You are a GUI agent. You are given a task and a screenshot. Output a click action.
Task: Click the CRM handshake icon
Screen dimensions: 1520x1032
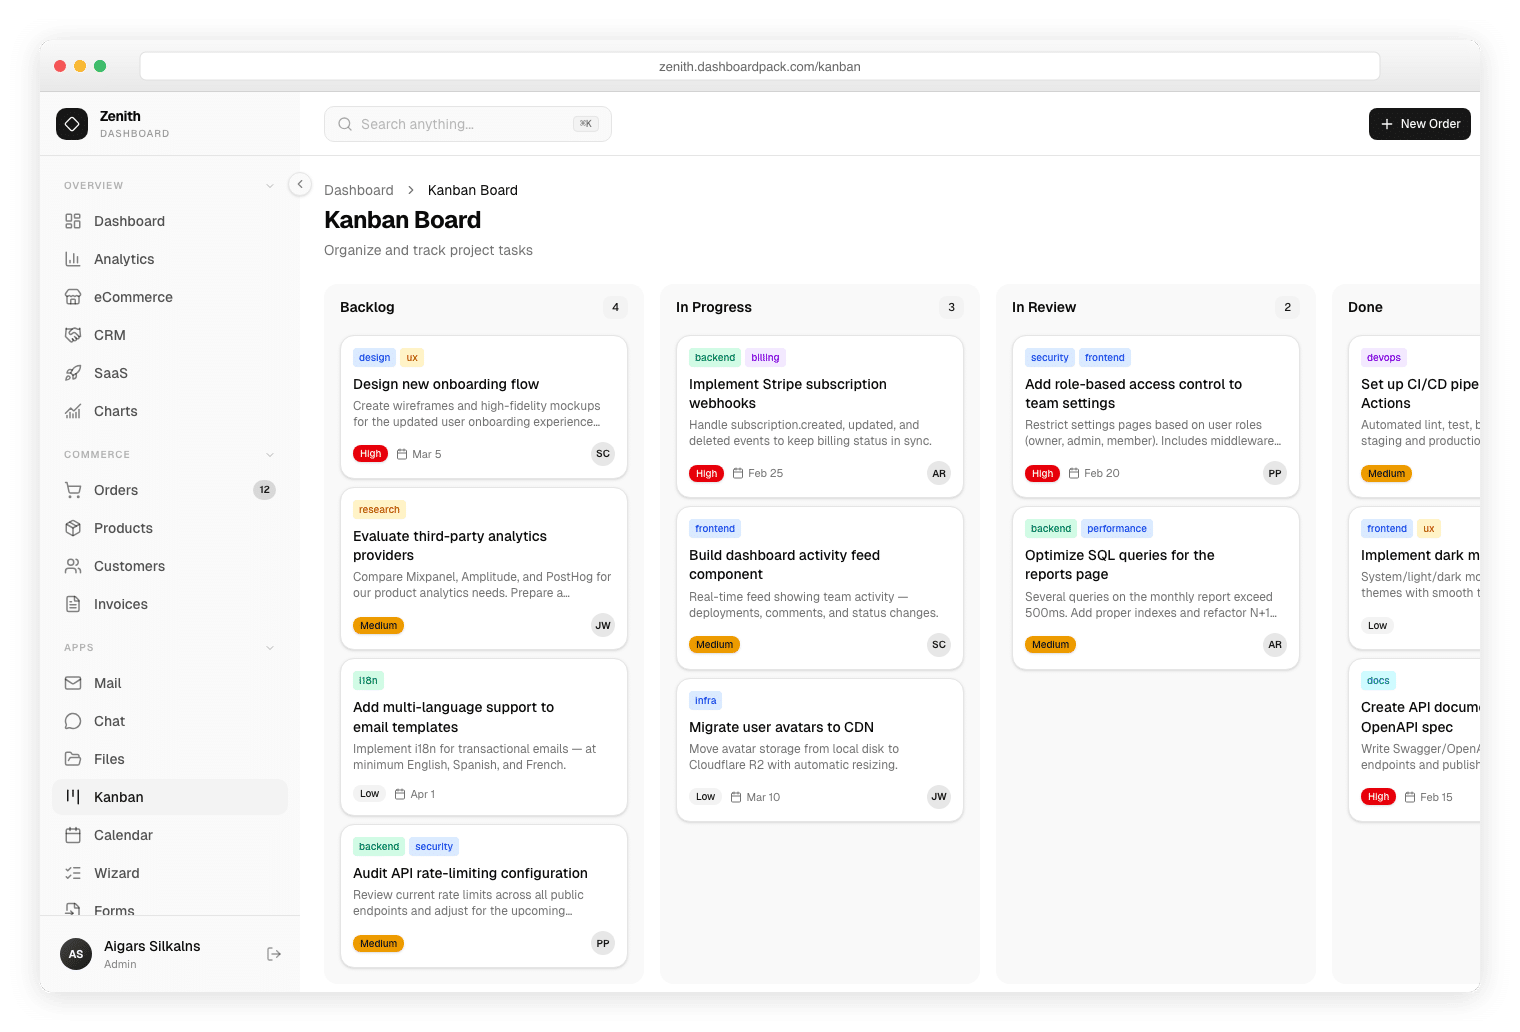75,335
